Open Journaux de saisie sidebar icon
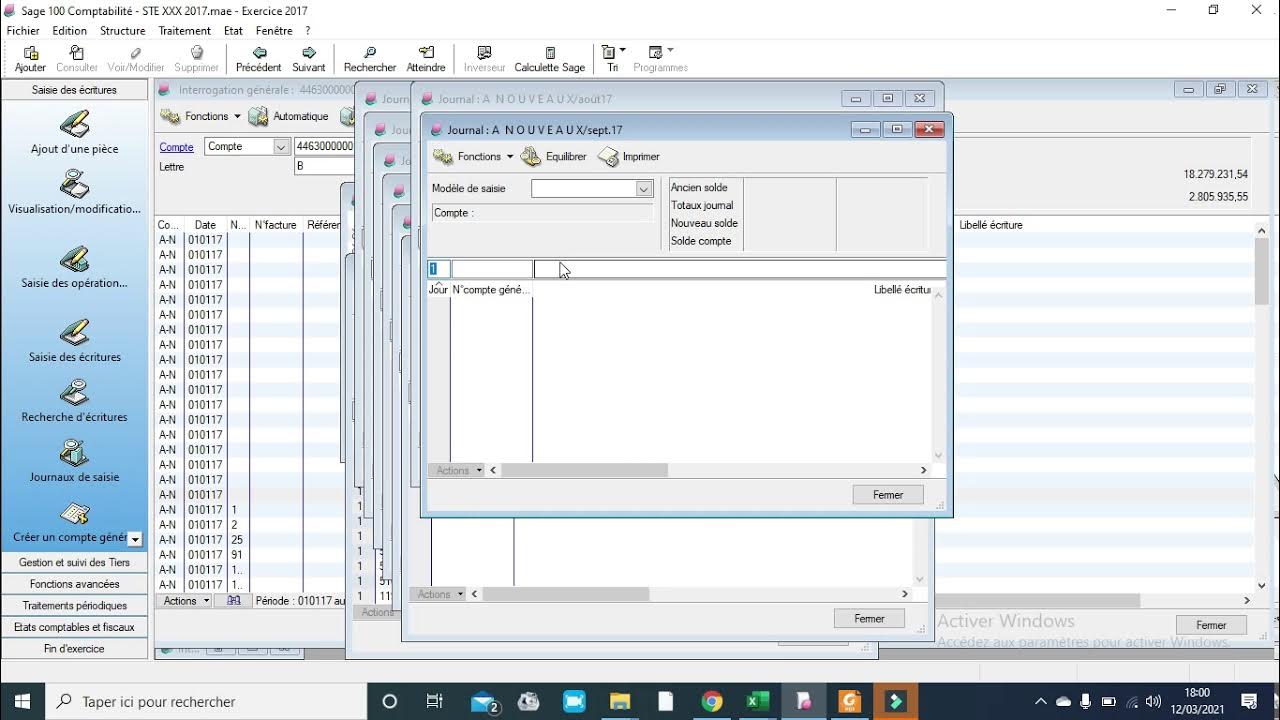The height and width of the screenshot is (720, 1280). coord(75,461)
